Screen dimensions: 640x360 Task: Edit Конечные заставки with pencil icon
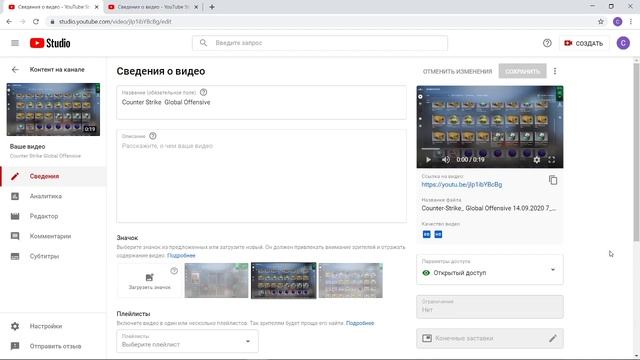(x=553, y=338)
